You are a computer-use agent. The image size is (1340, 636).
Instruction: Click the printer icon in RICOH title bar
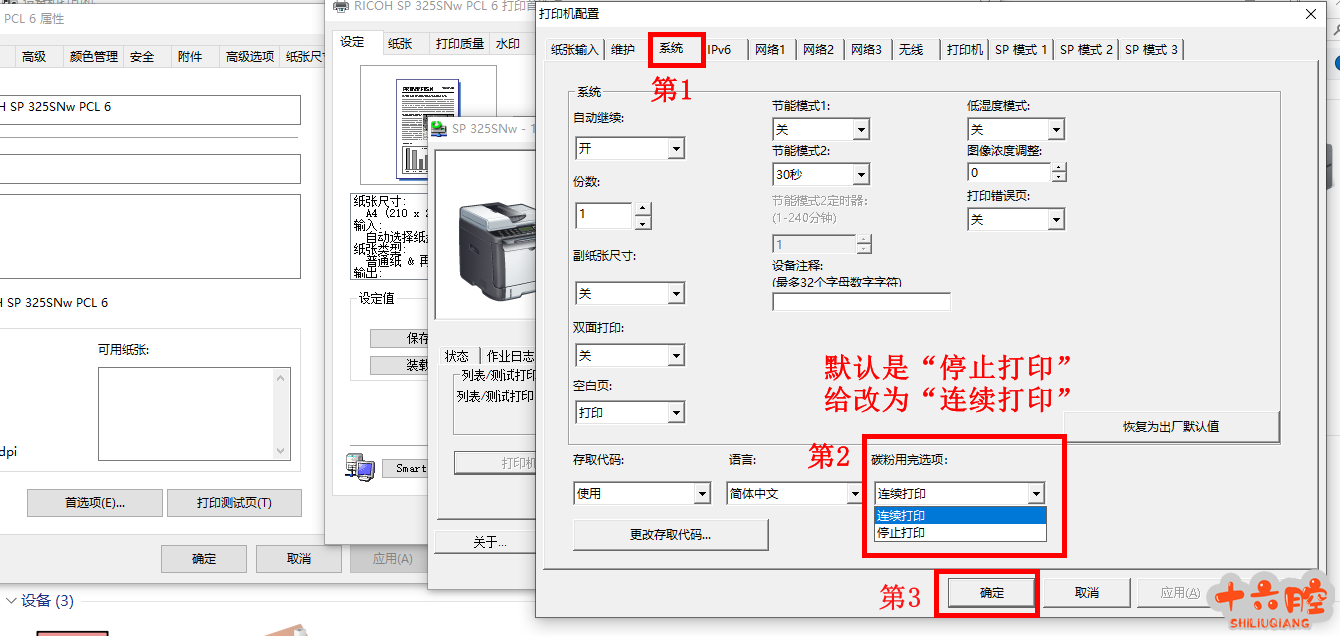click(x=339, y=7)
